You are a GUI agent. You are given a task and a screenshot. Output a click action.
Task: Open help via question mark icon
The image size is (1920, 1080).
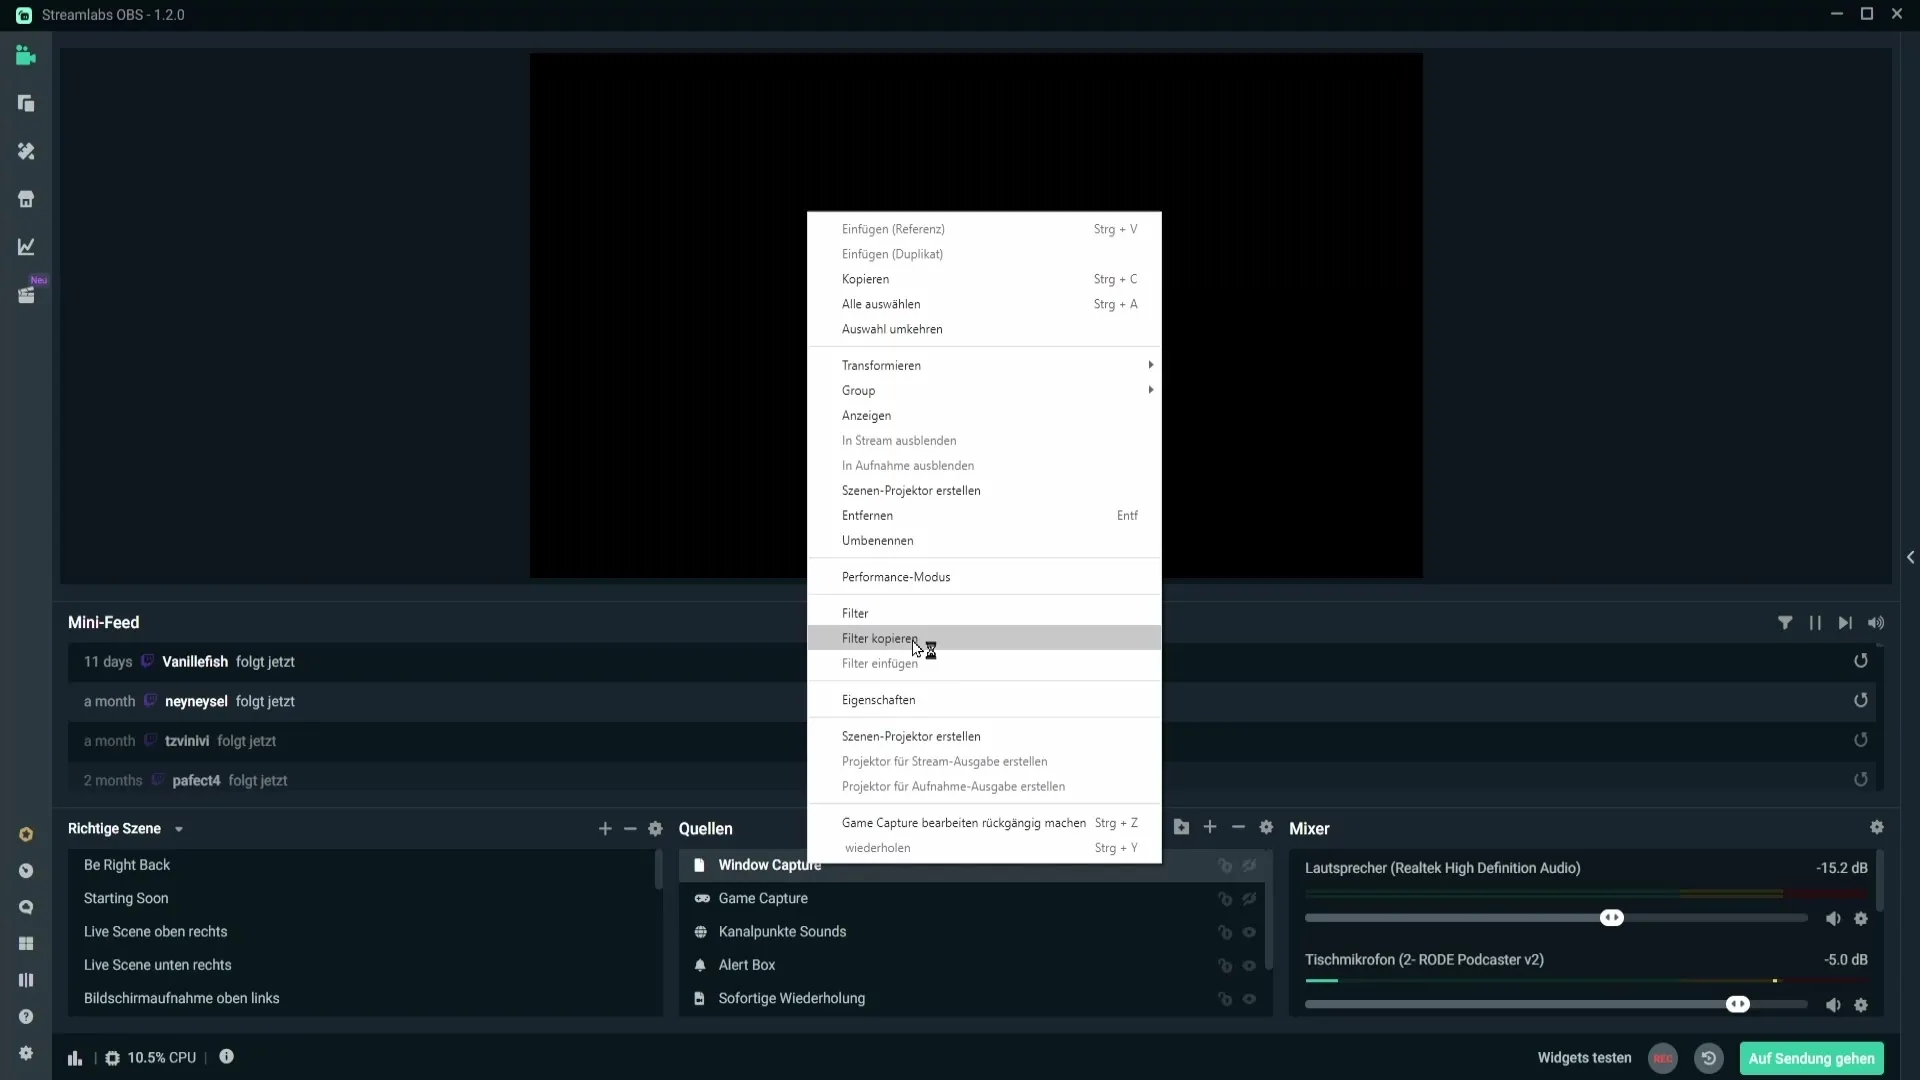(26, 1017)
